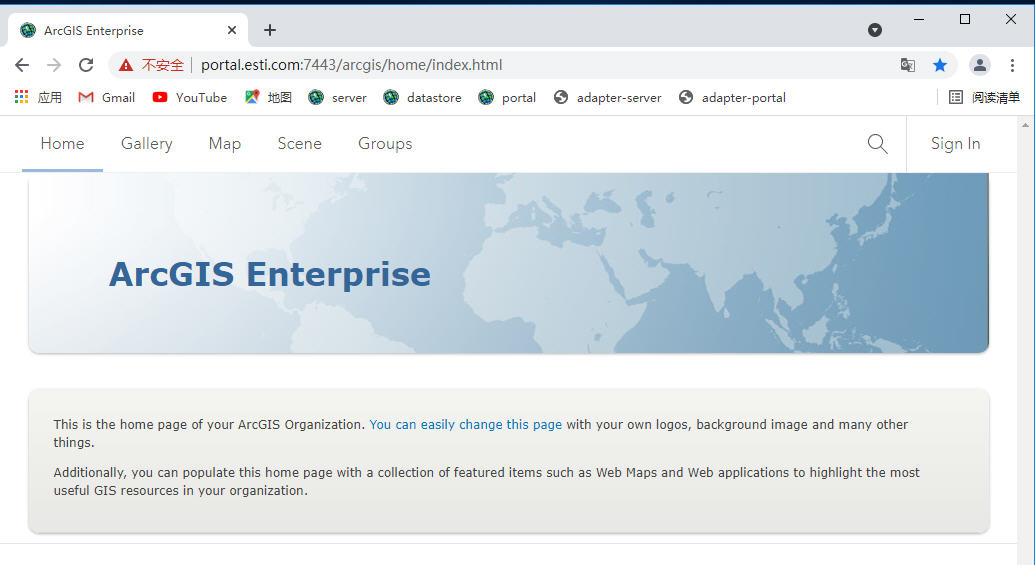Viewport: 1035px width, 565px height.
Task: Close the browser window
Action: pyautogui.click(x=1011, y=19)
